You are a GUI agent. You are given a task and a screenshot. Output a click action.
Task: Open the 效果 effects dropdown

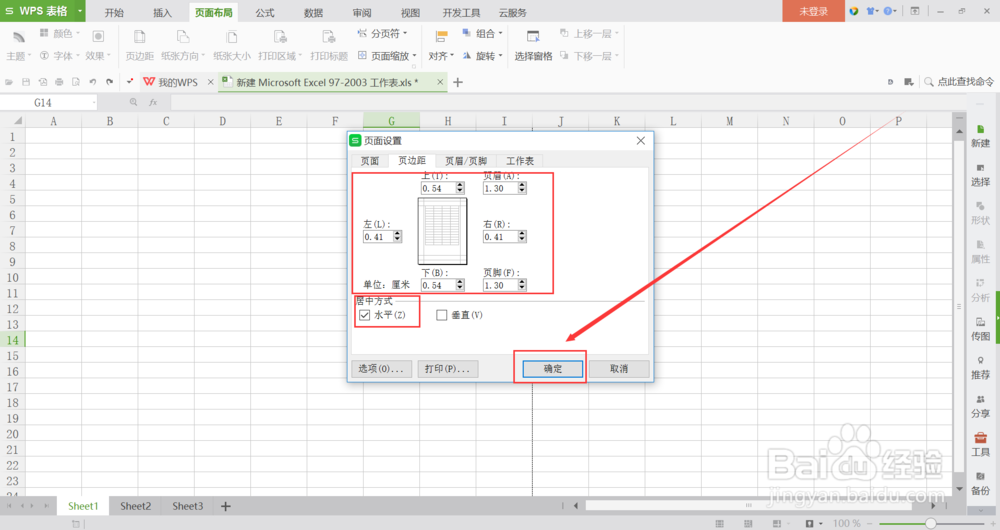point(98,45)
